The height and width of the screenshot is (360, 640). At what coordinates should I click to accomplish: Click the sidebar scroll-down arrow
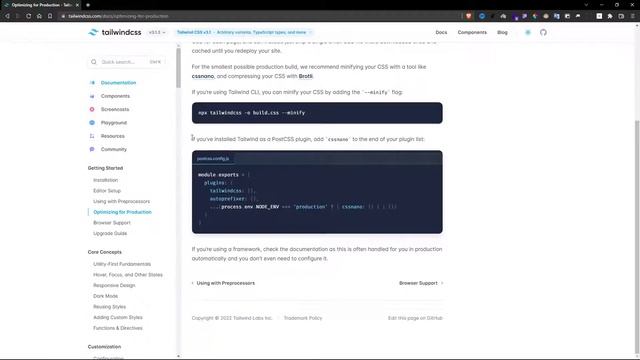(x=178, y=356)
